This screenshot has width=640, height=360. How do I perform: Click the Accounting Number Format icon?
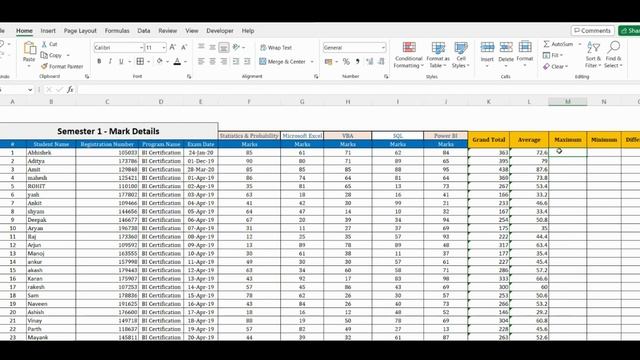point(329,62)
